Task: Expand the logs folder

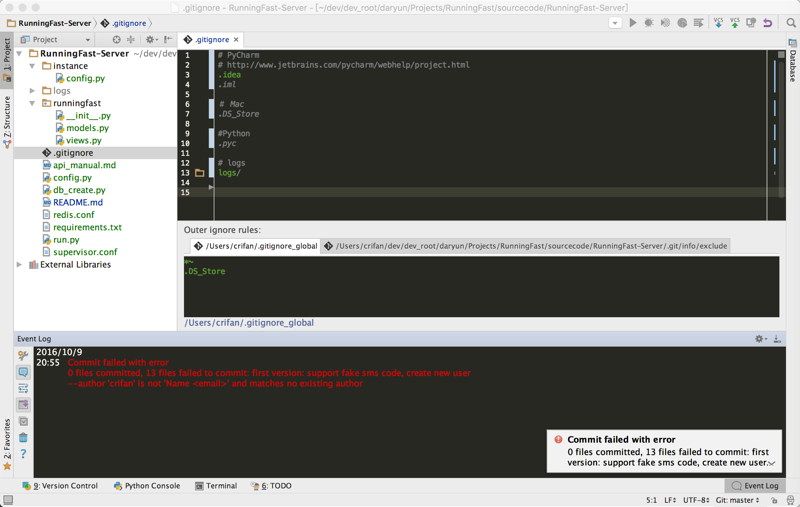Action: (32, 90)
